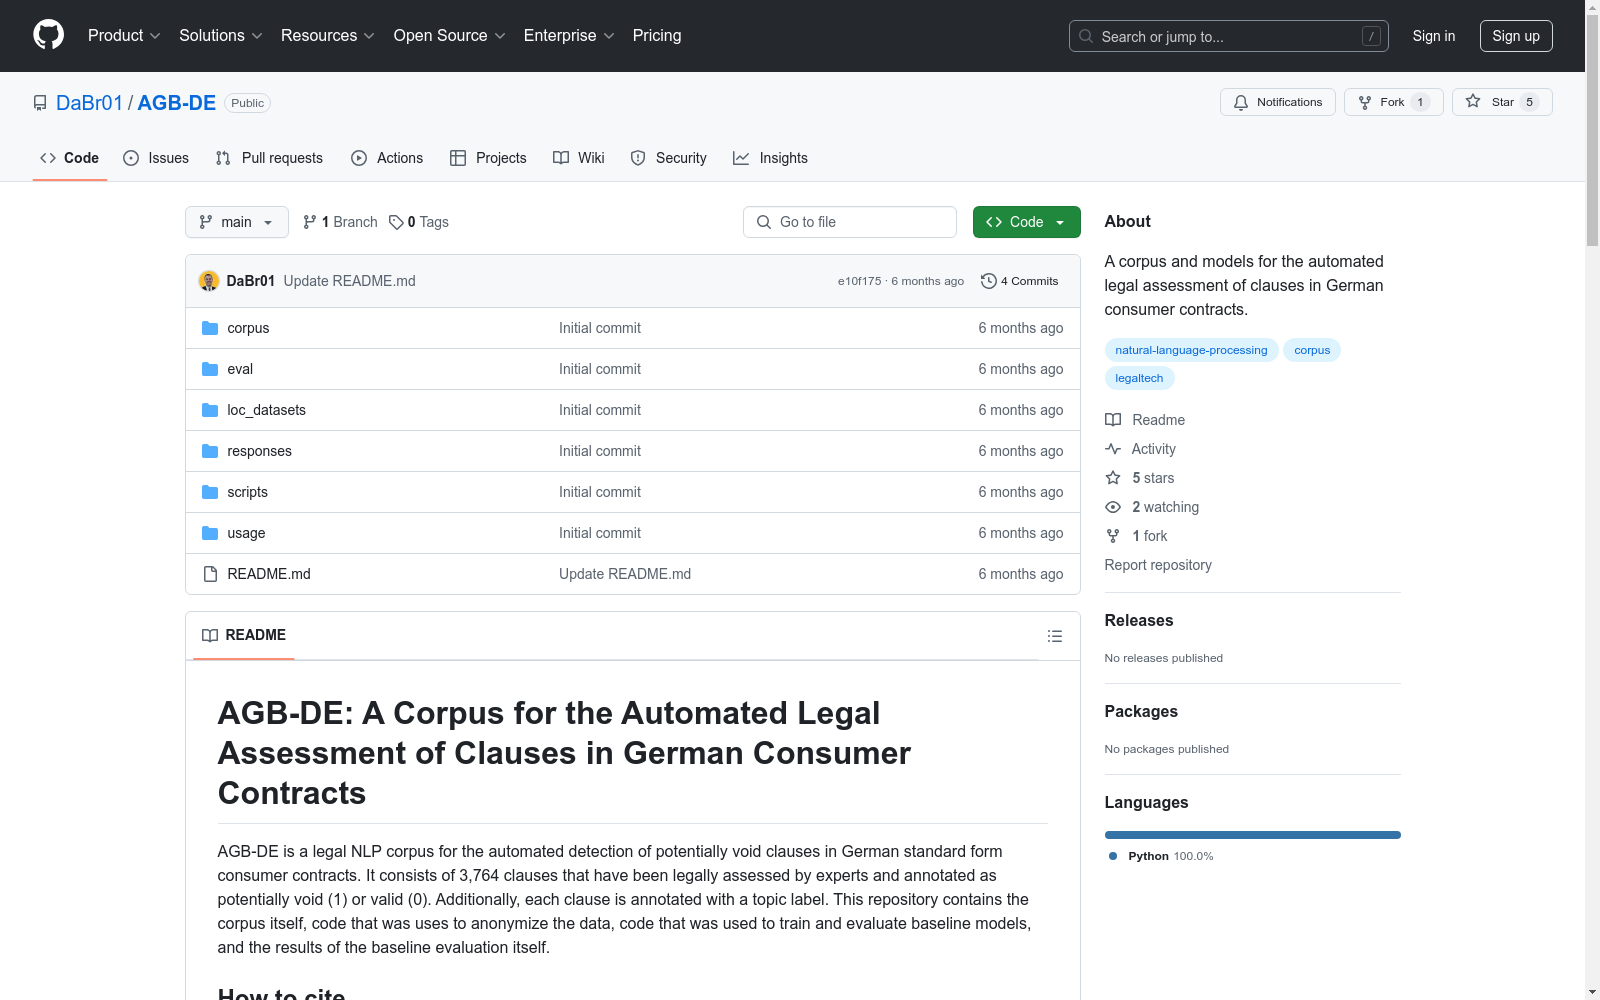Click the natural-language-processing topic tag
This screenshot has width=1600, height=1000.
coord(1191,350)
